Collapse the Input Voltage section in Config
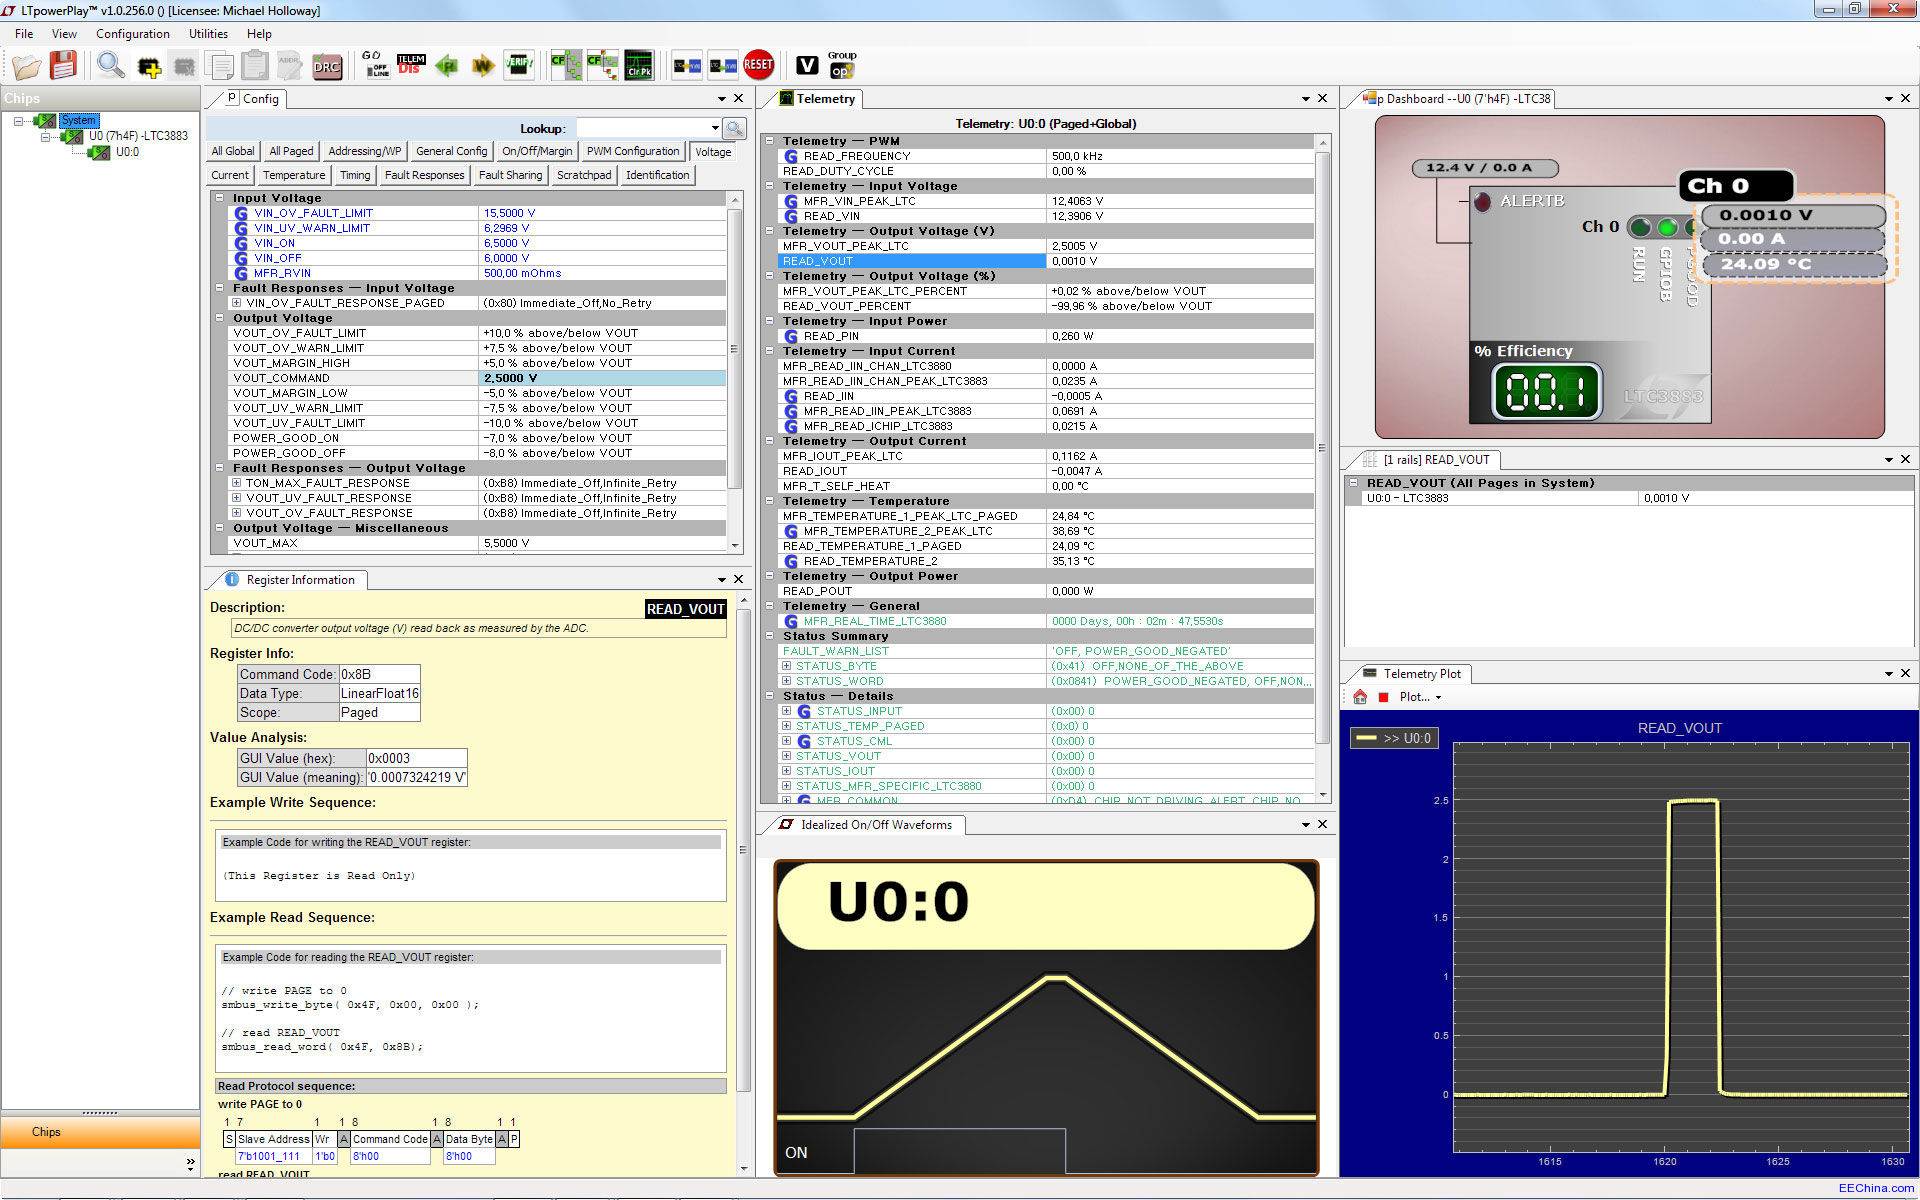Screen dimensions: 1920x1200 click(x=220, y=198)
